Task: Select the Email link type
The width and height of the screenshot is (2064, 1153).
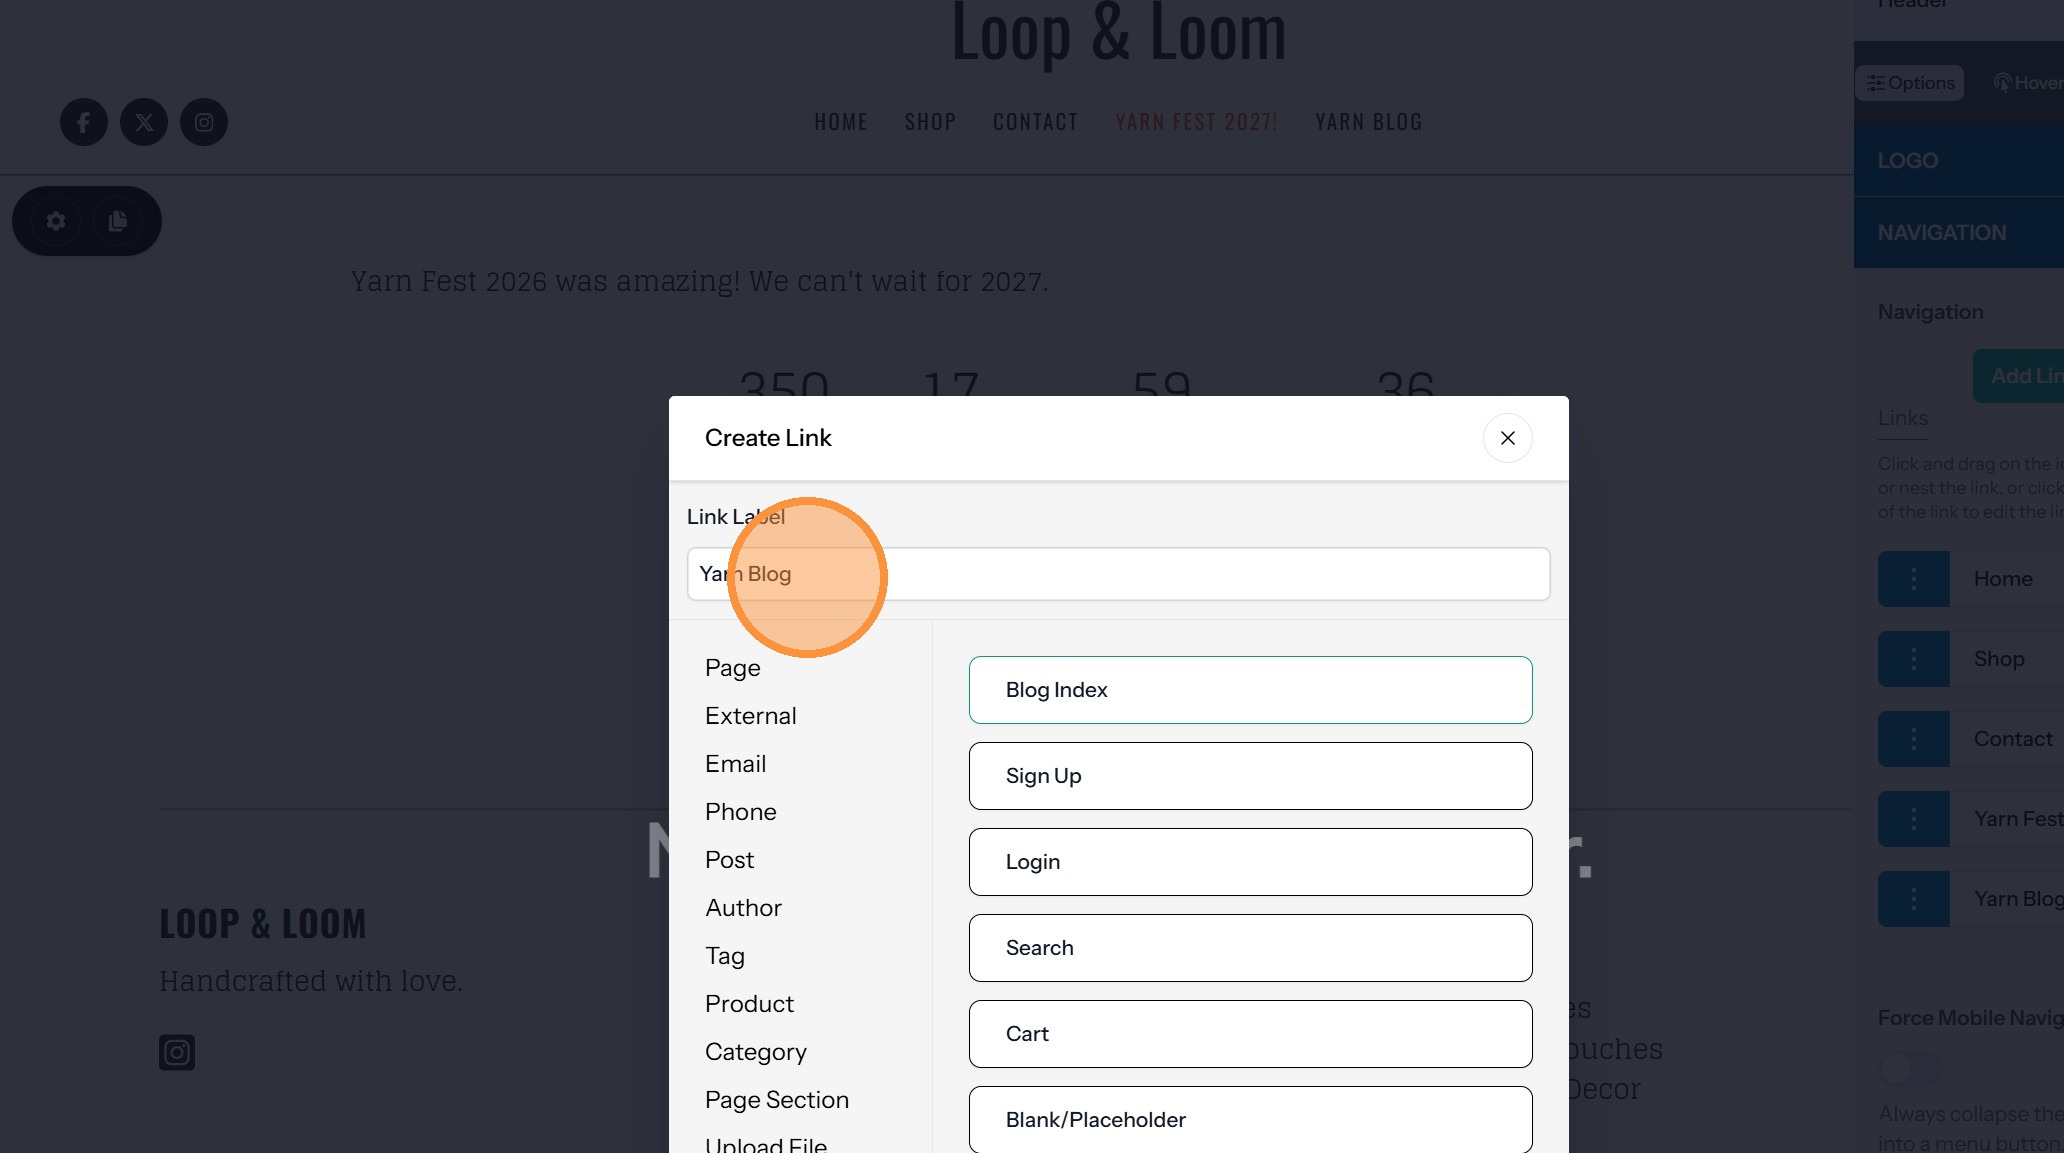Action: pos(735,764)
